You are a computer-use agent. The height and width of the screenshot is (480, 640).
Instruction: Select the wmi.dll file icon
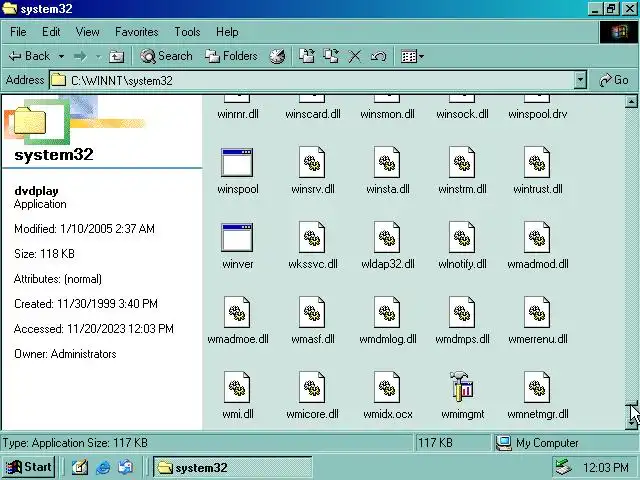[x=237, y=388]
